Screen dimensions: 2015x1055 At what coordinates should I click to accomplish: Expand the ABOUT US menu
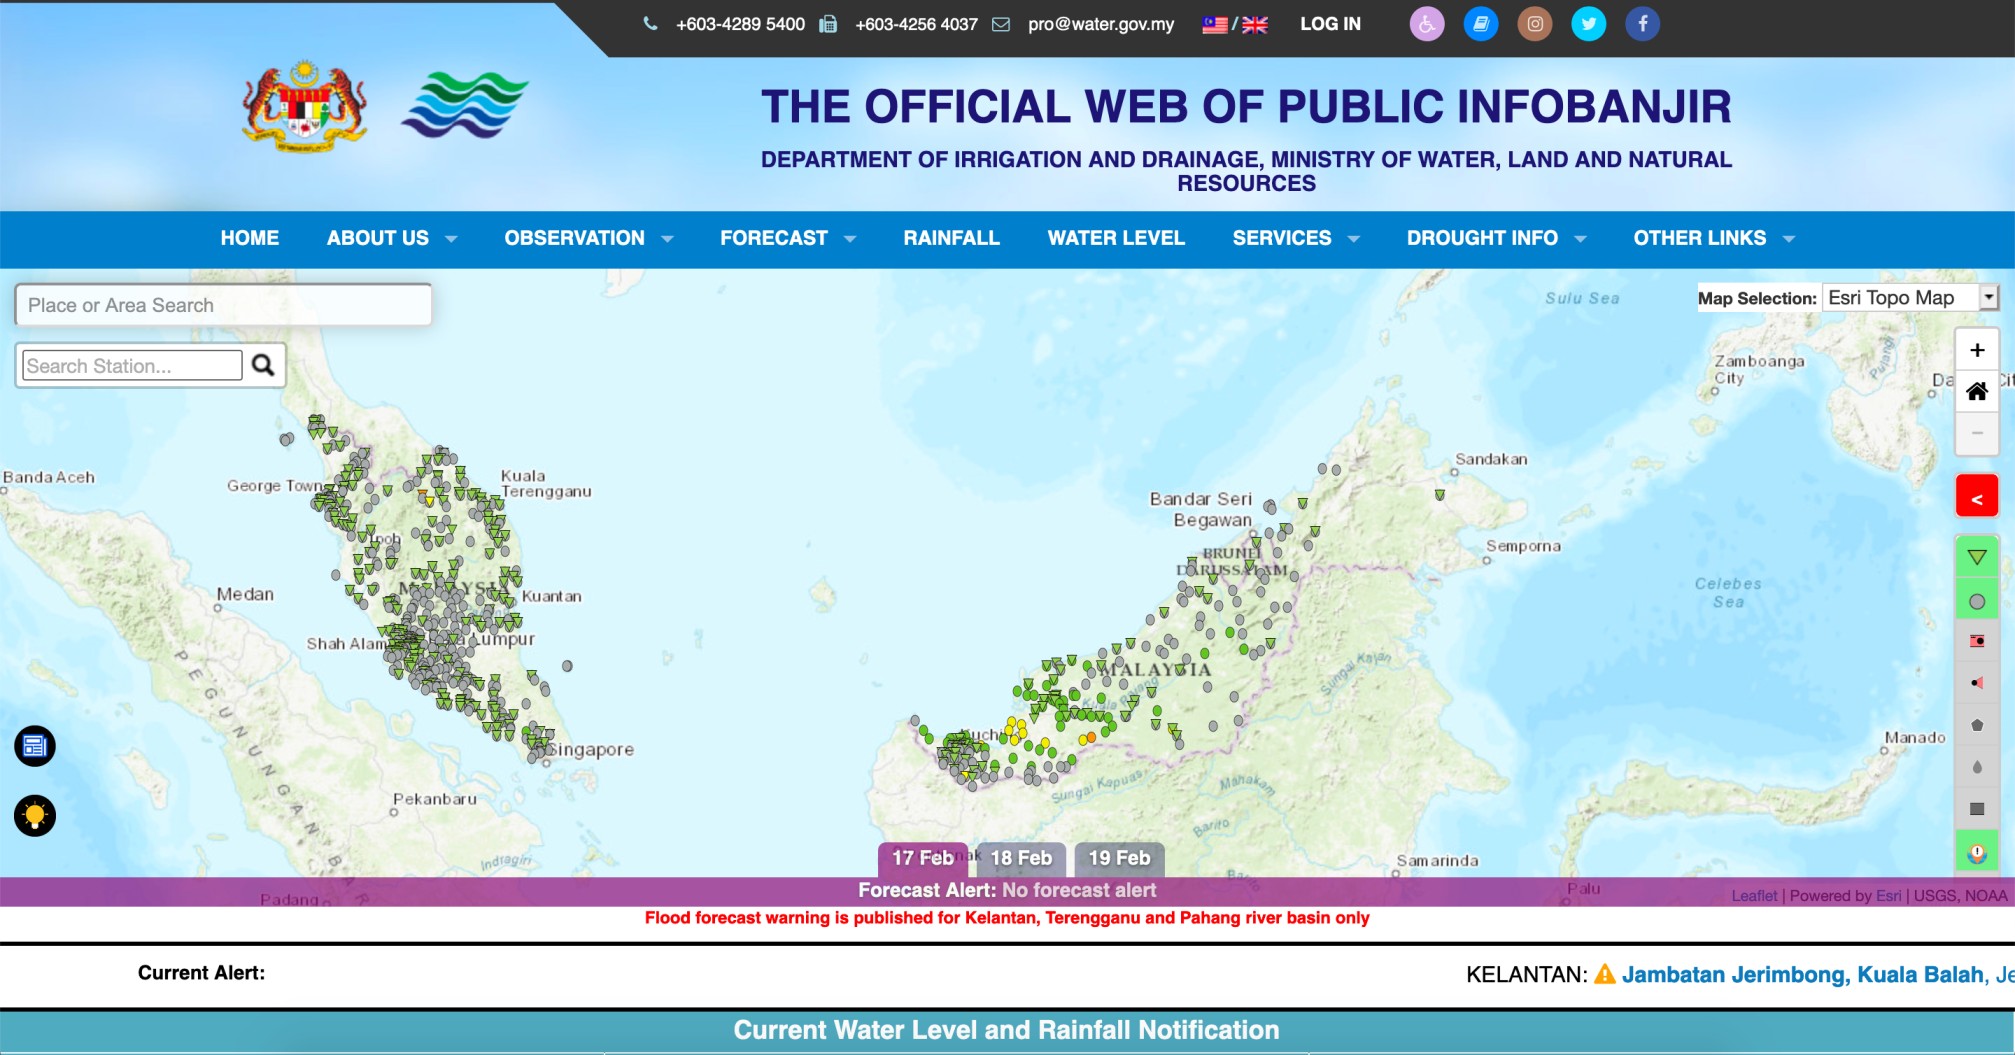[392, 238]
